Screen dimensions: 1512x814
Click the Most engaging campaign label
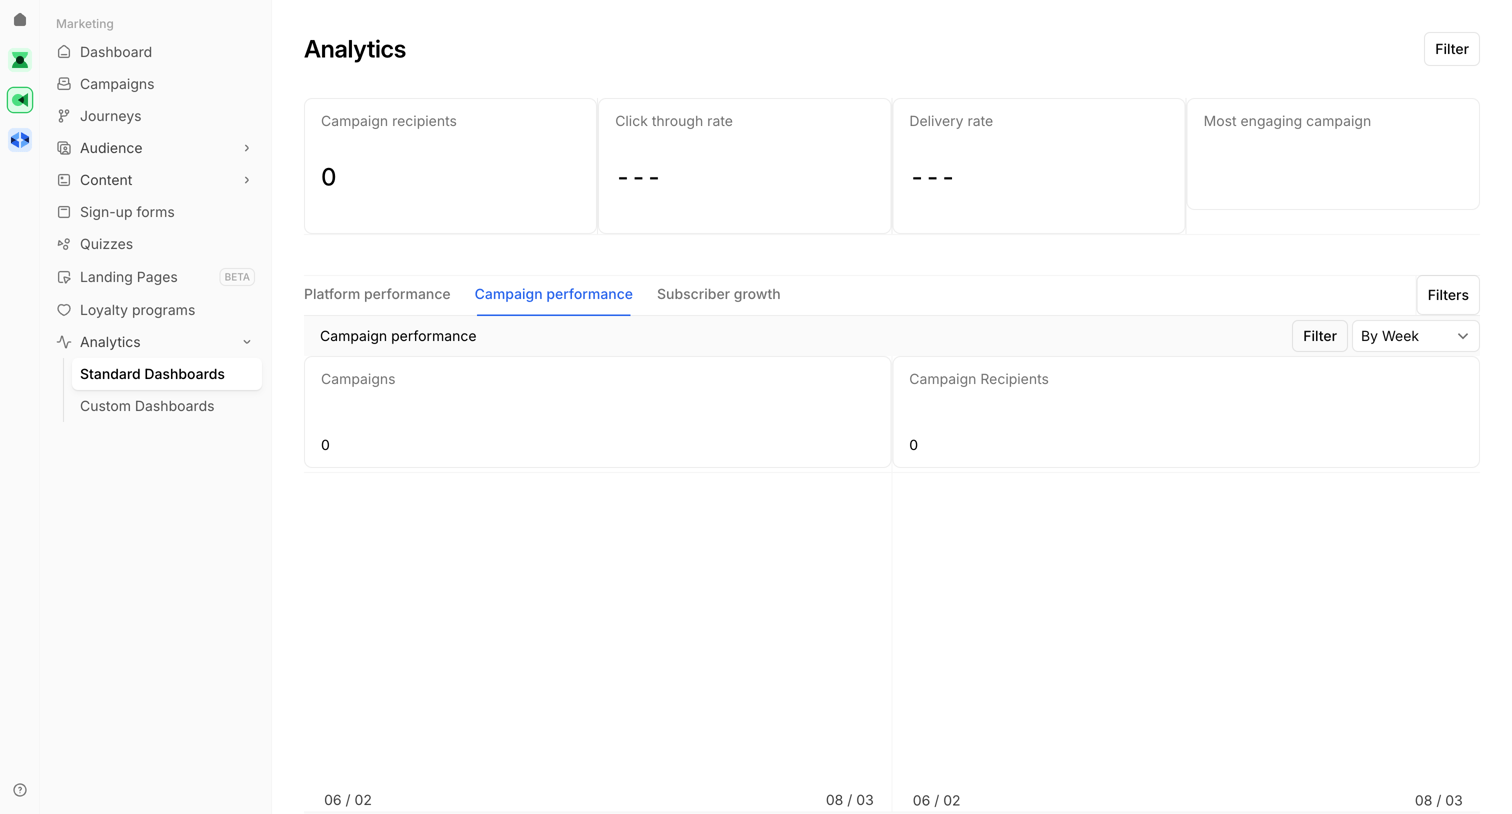click(1287, 121)
